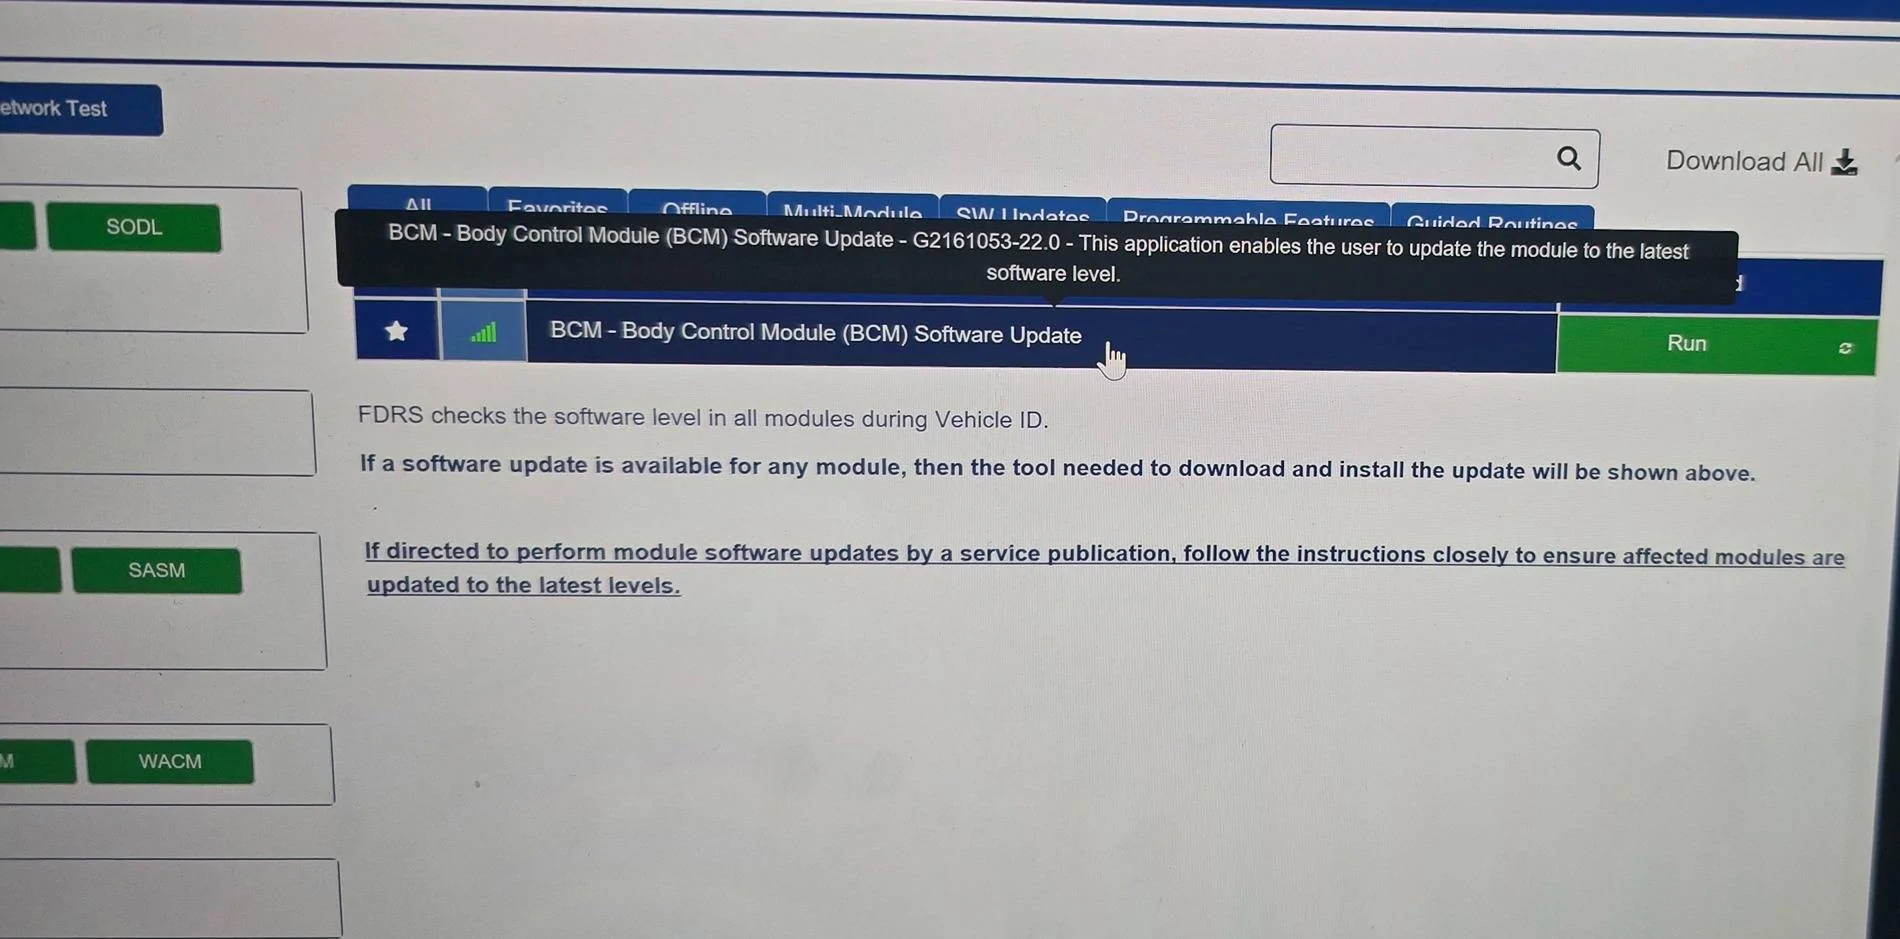Click the SASM button

[156, 569]
